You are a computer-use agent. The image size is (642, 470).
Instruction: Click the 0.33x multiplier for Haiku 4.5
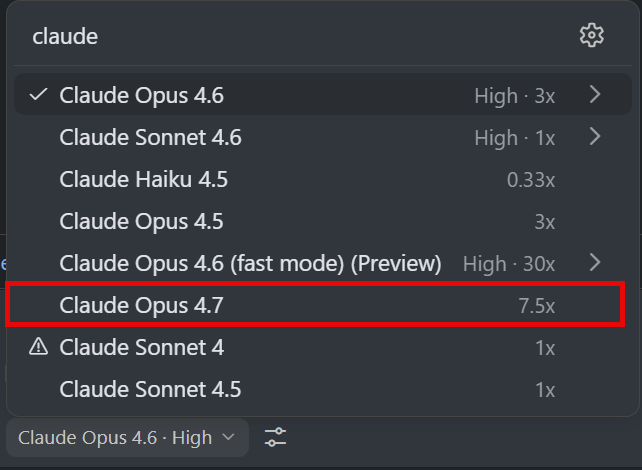point(531,180)
